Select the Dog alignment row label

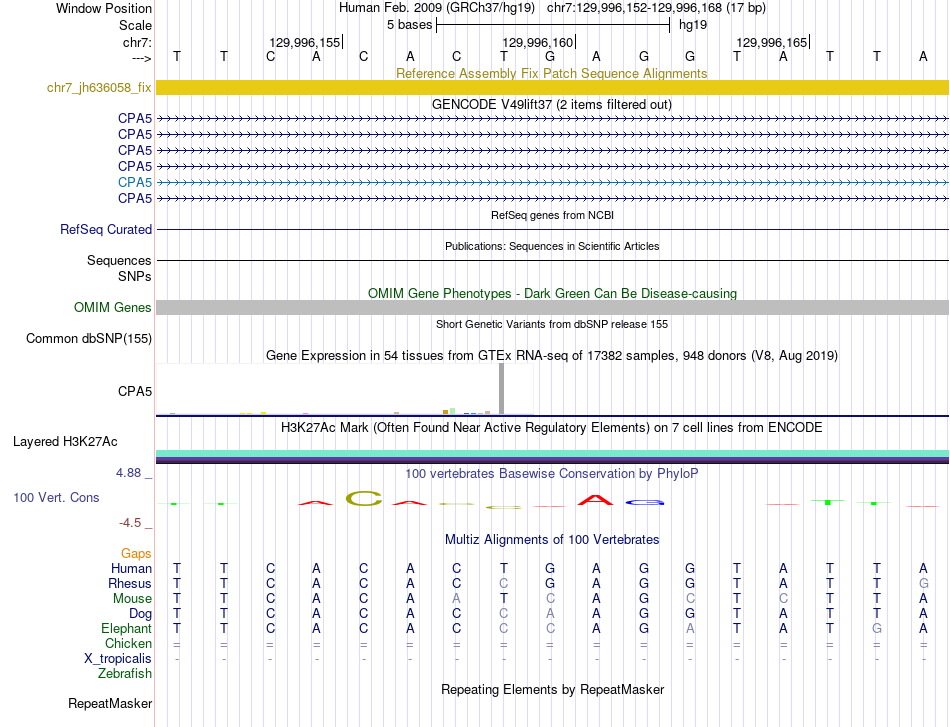click(140, 614)
